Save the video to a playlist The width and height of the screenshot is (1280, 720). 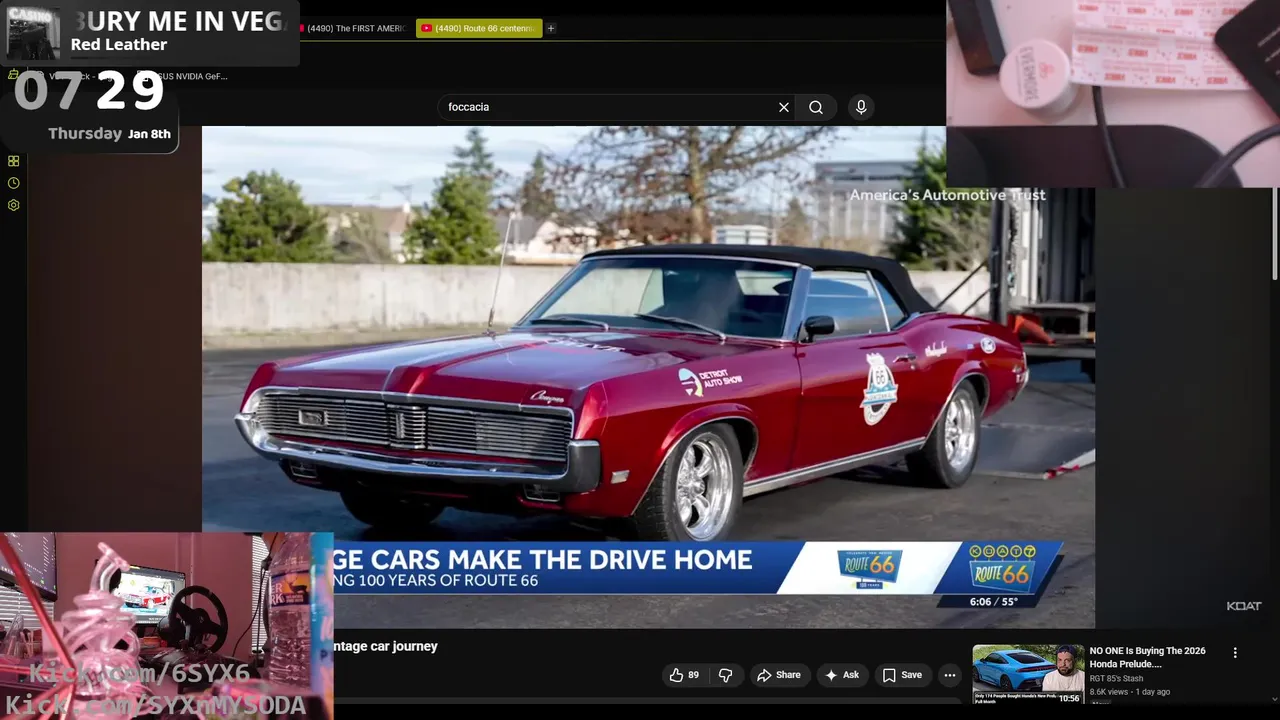tap(902, 675)
